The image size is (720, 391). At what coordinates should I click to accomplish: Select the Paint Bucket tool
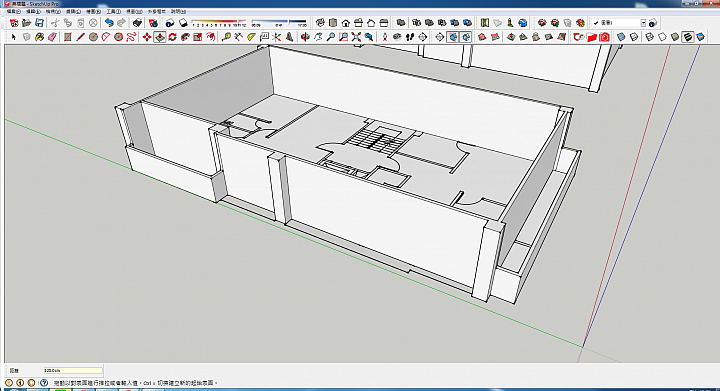click(x=39, y=37)
